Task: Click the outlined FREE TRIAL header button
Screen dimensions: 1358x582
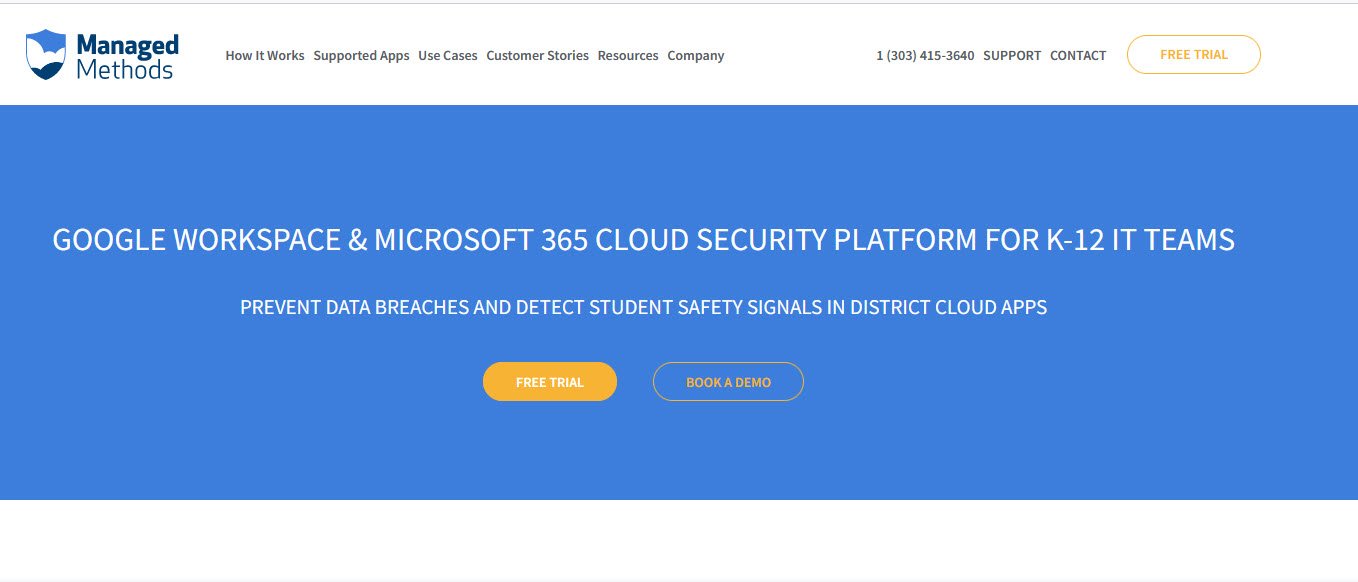Action: coord(1194,55)
